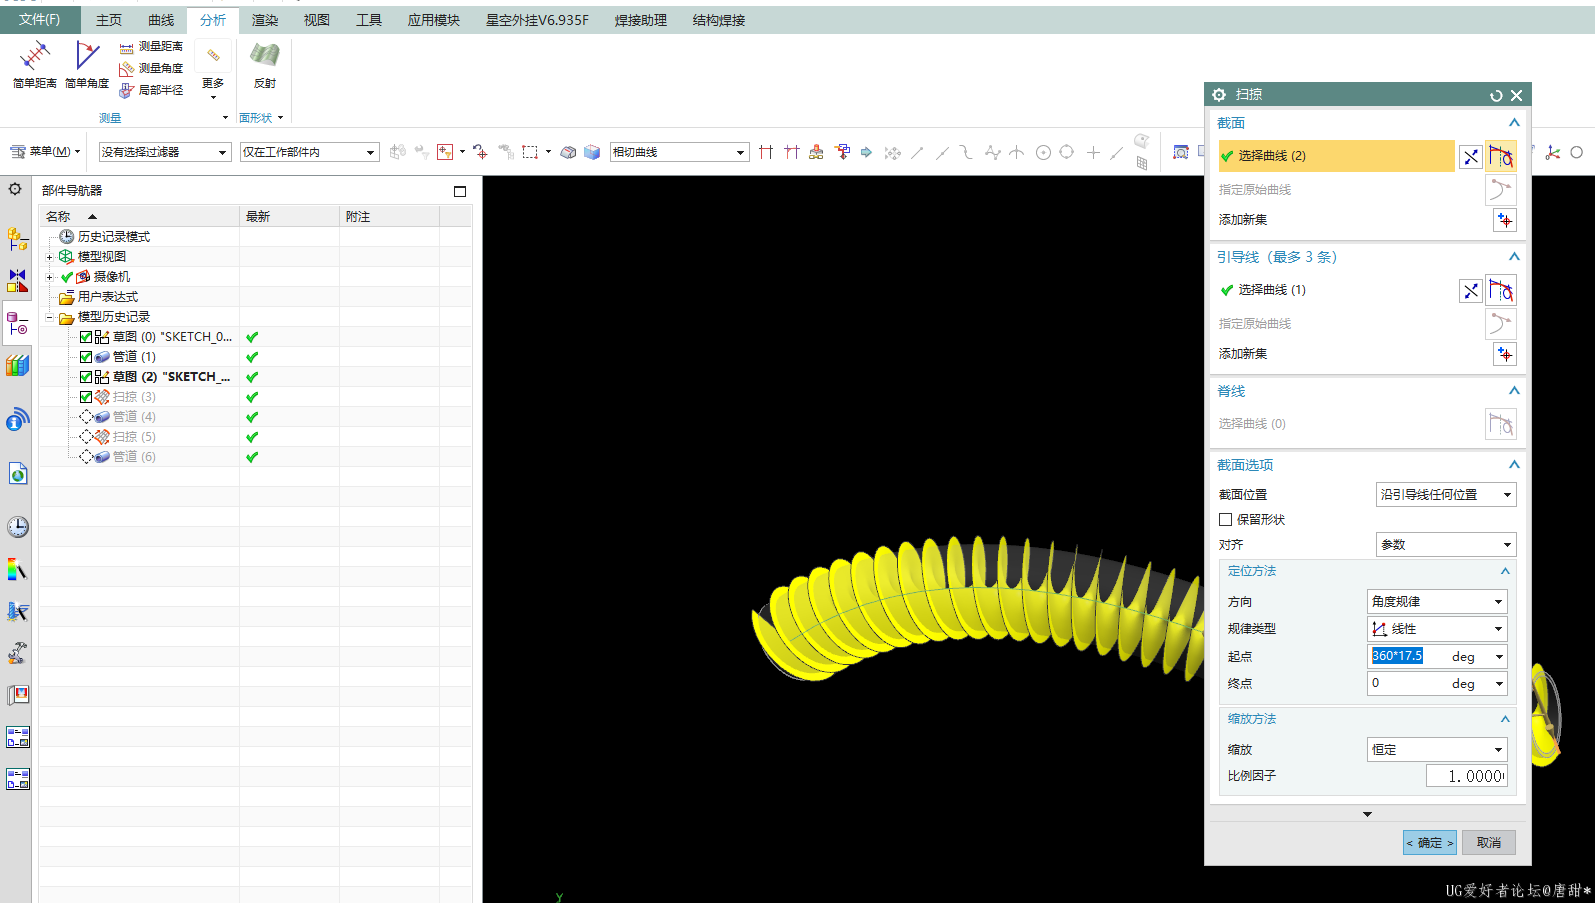The width and height of the screenshot is (1595, 903).
Task: Select the Simple Distance (简单距离) measure tool
Action: tap(35, 64)
